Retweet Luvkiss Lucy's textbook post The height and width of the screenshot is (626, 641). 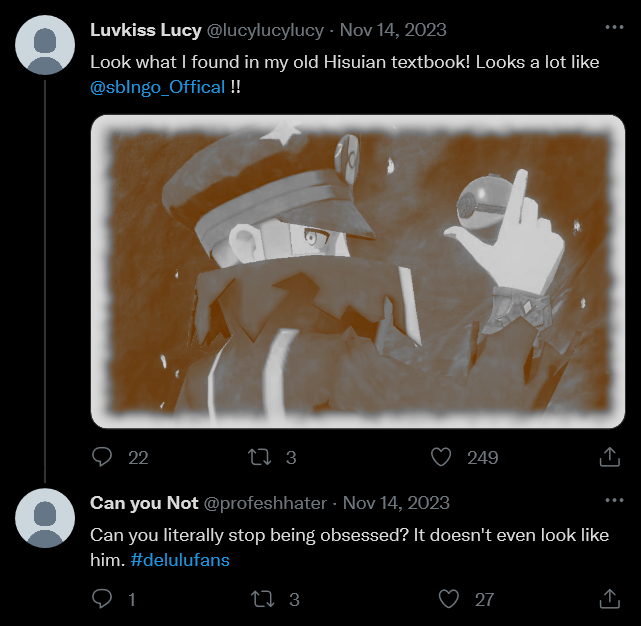pos(258,457)
